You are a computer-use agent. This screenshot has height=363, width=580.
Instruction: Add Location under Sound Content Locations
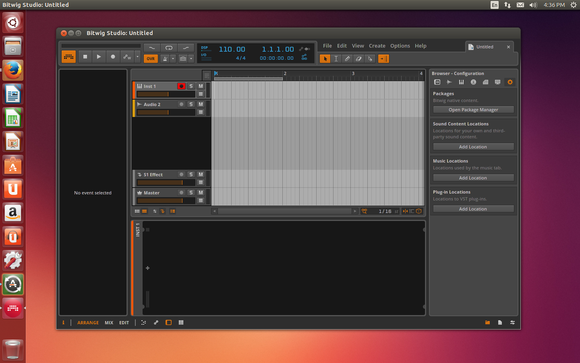pos(473,147)
